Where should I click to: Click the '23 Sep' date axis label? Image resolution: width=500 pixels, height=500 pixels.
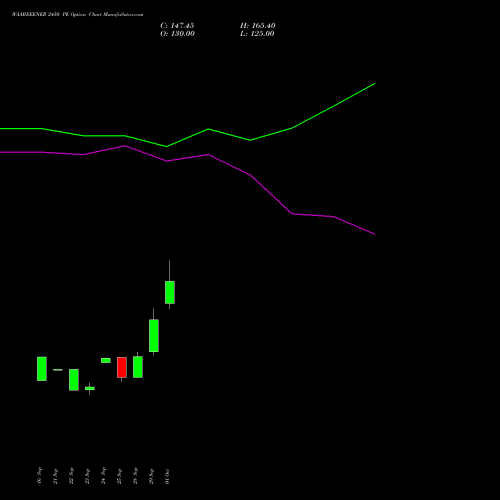[87, 476]
